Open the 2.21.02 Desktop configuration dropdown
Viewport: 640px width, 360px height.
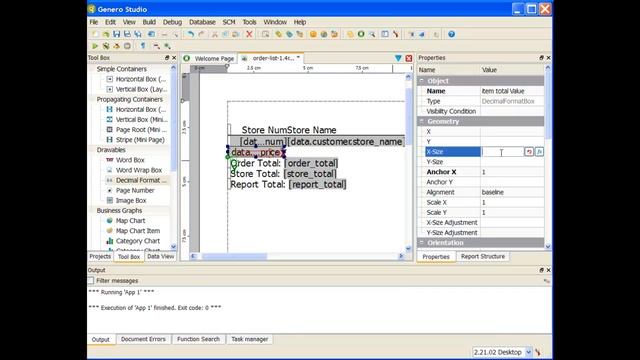528,352
